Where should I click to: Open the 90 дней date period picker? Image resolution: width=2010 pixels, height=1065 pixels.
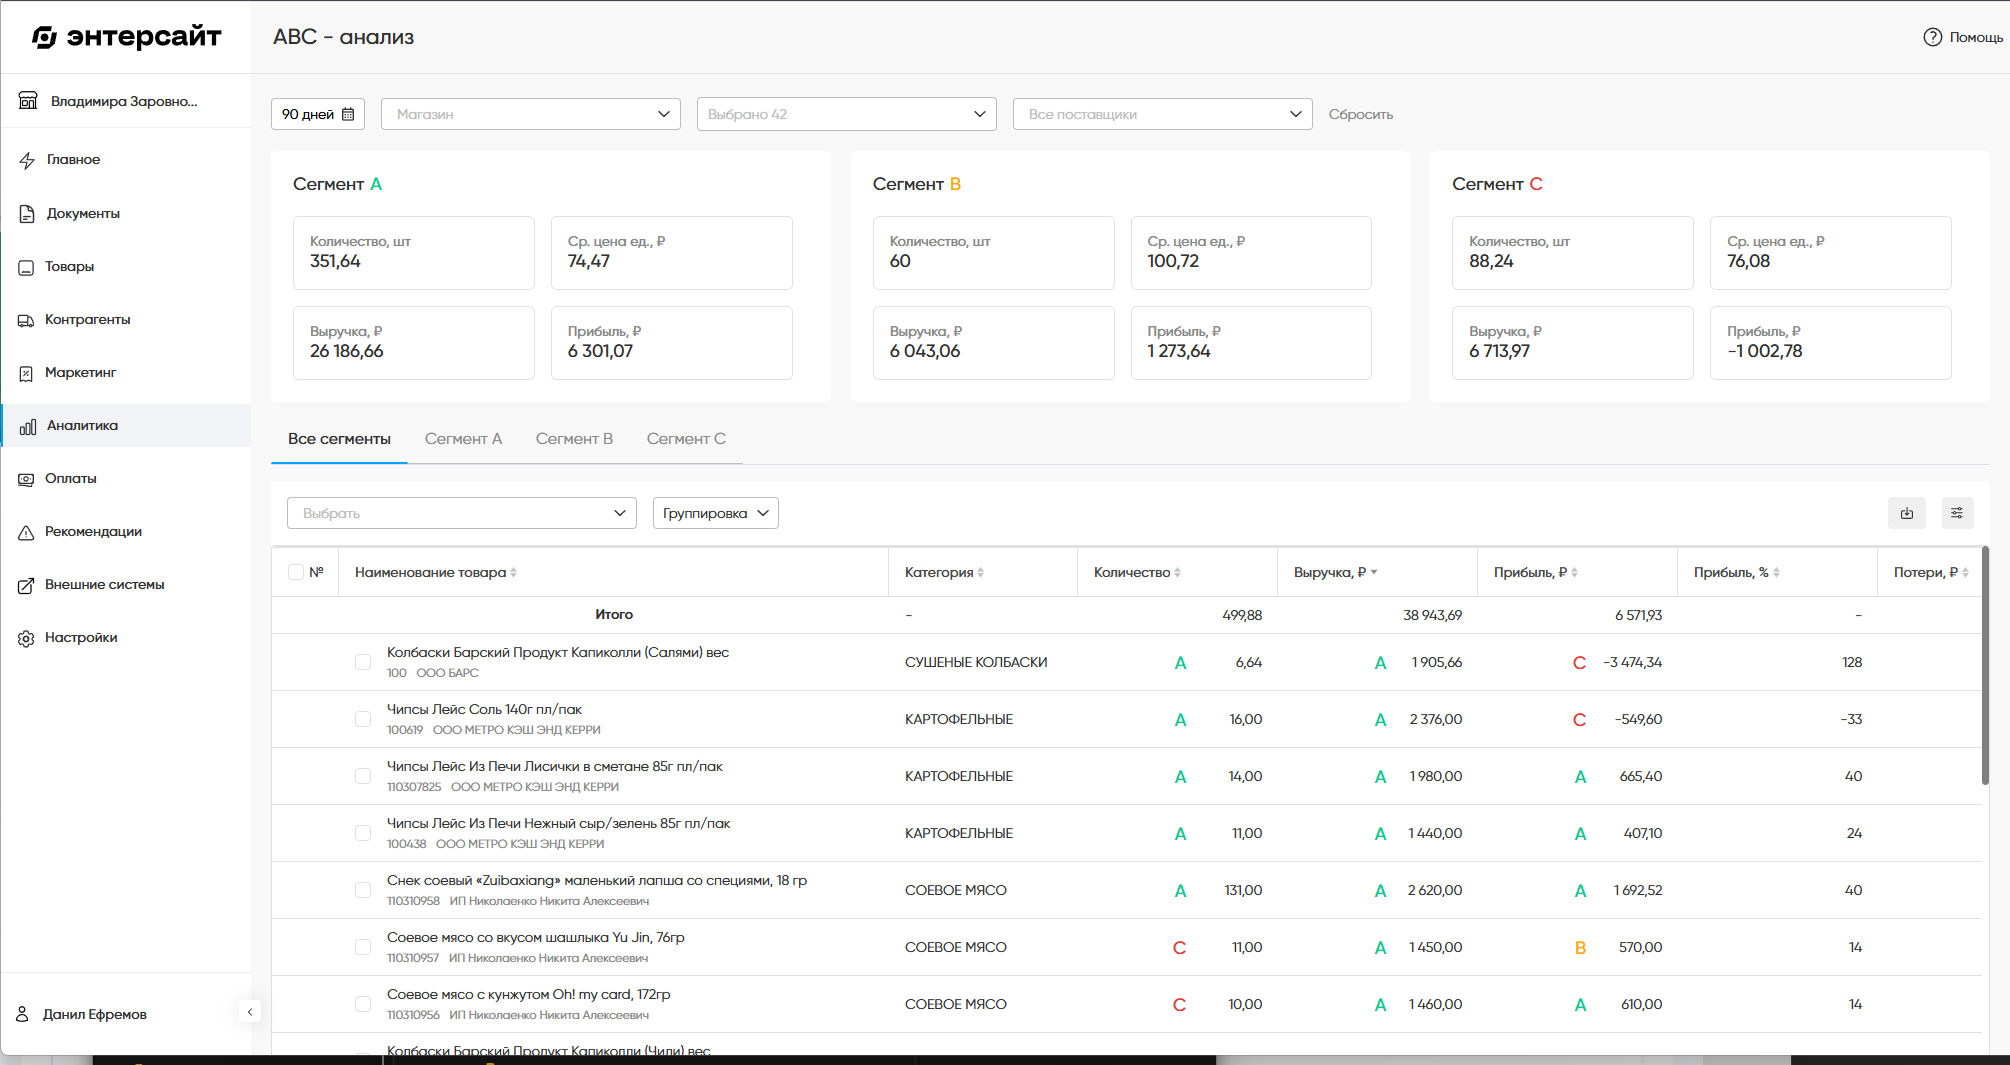(x=317, y=114)
